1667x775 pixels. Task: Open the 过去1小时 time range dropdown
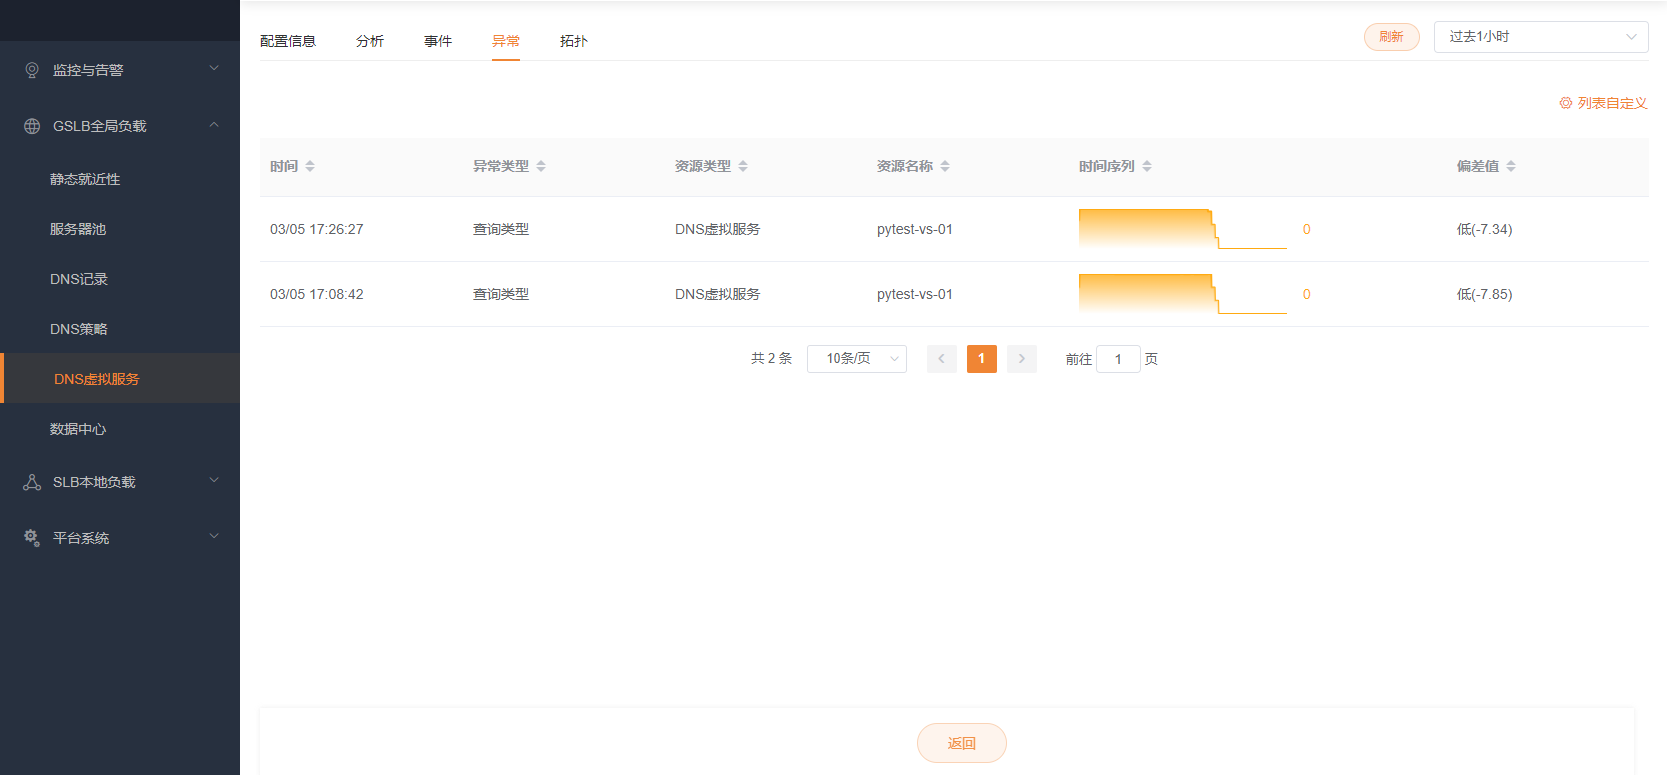(1540, 37)
